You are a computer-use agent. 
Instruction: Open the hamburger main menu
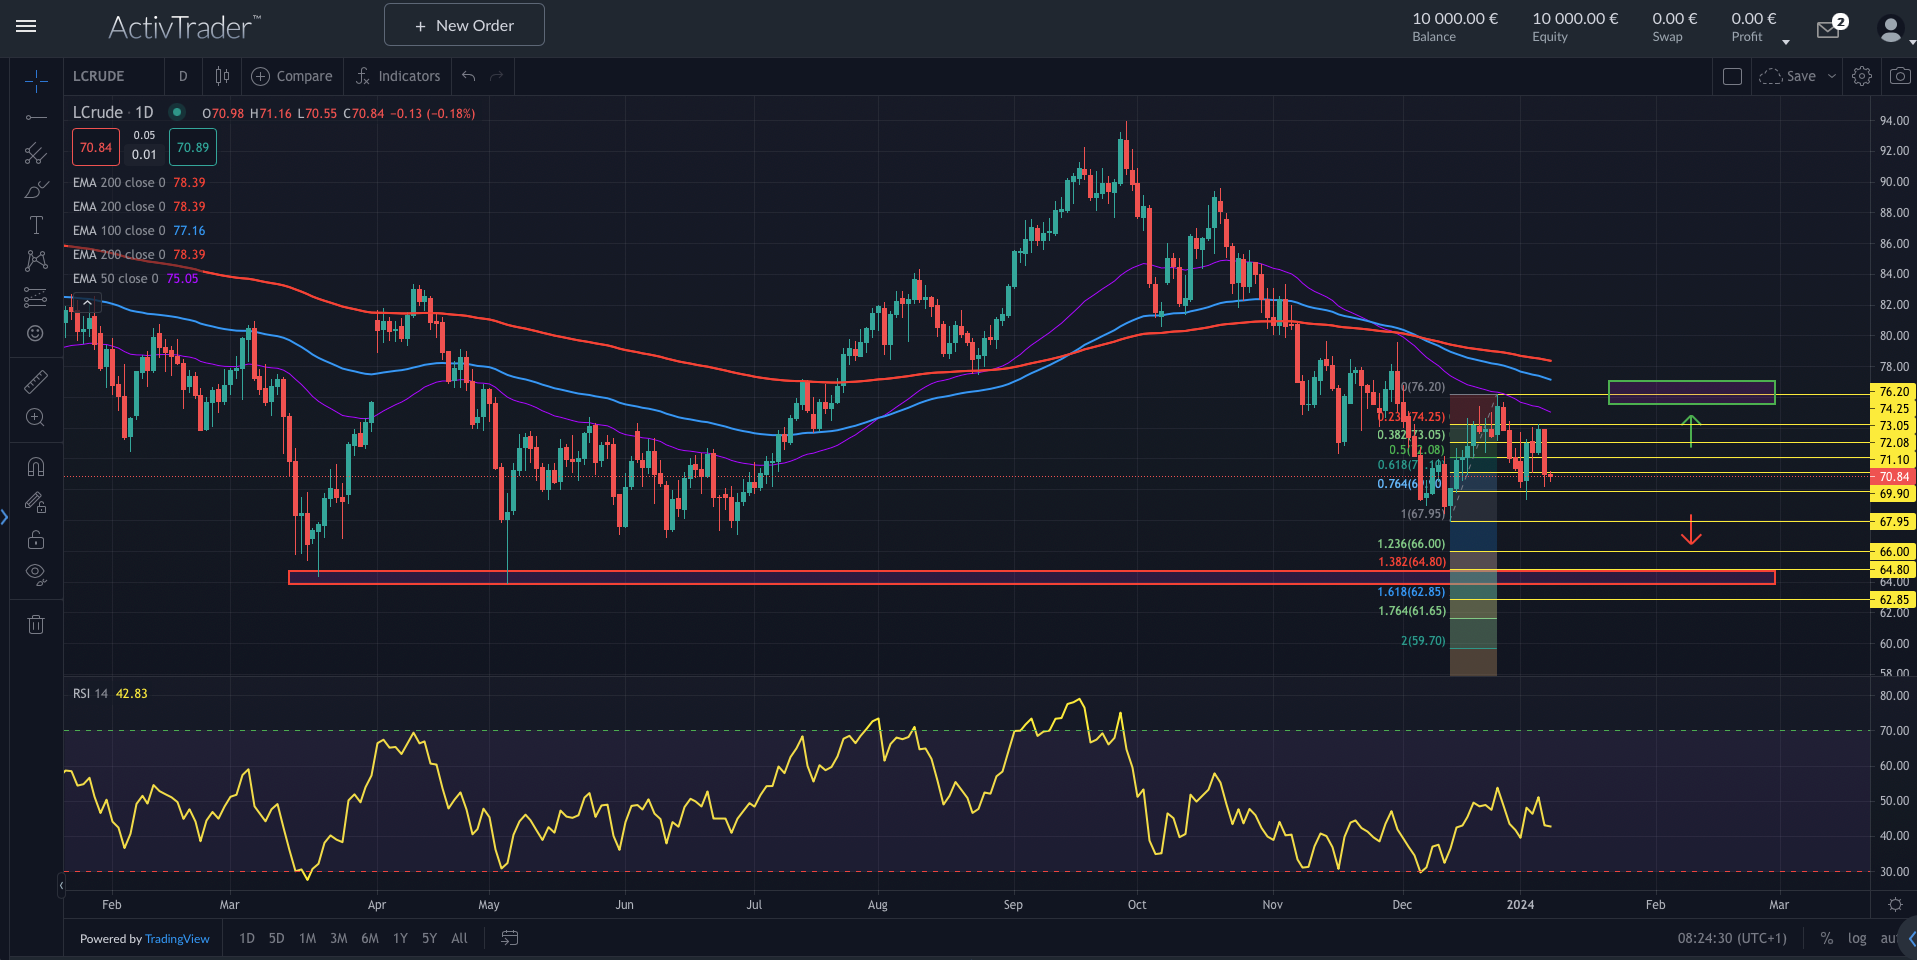(27, 26)
